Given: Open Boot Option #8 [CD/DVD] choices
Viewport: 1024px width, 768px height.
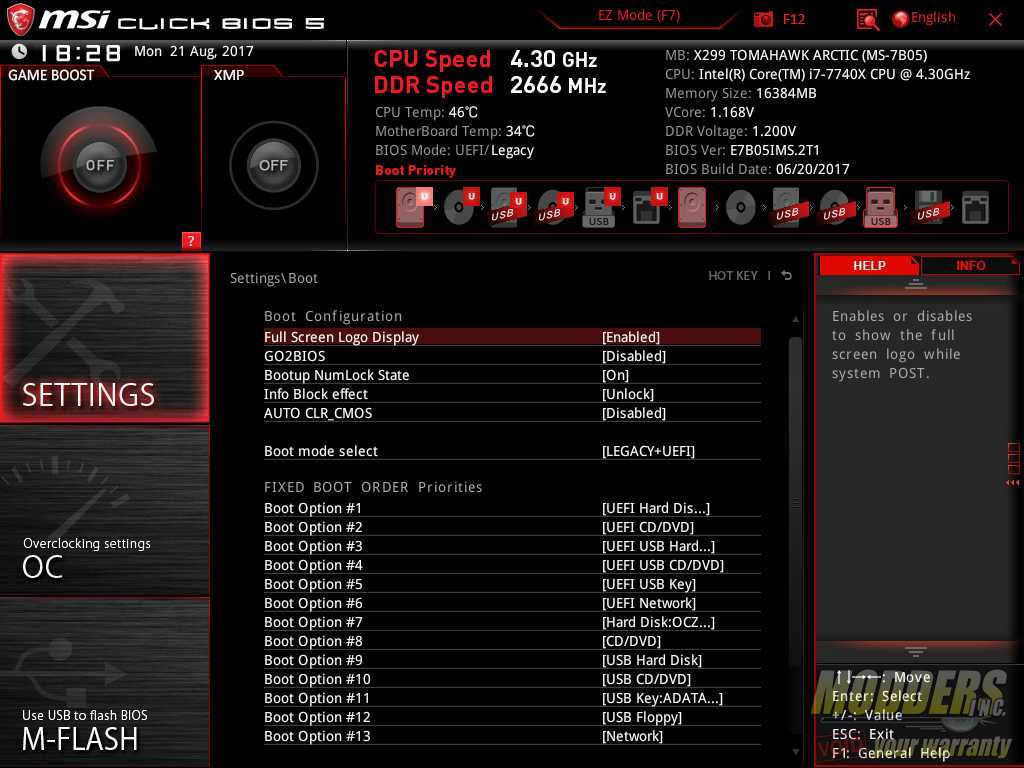Looking at the screenshot, I should point(512,641).
